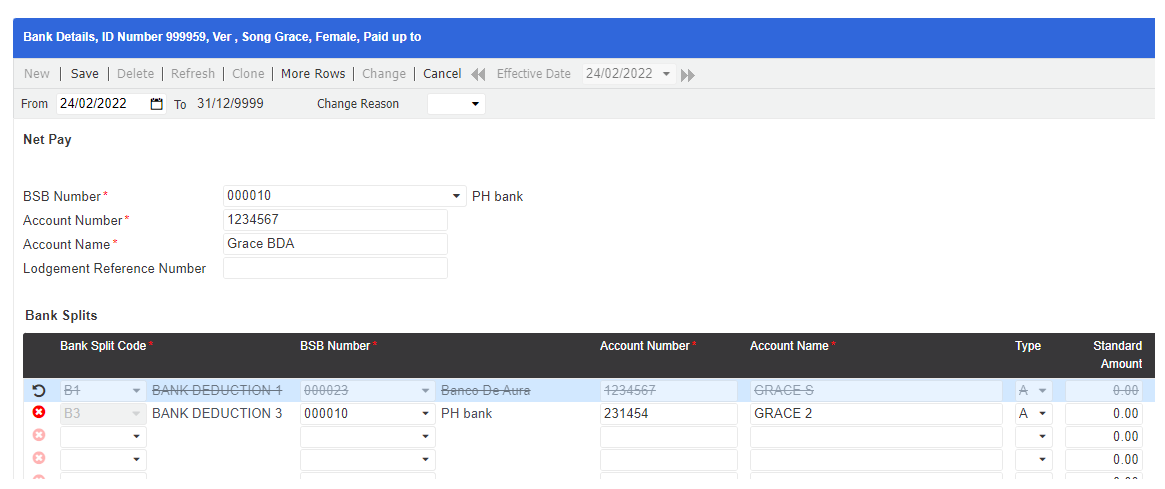Click More Rows in the toolbar
Viewport: 1165px width, 489px height.
point(313,74)
